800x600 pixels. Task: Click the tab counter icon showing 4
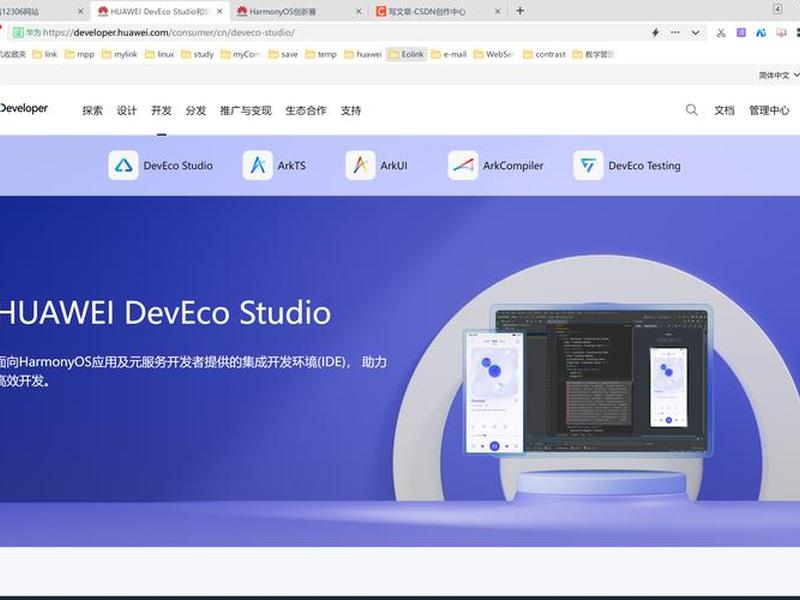[777, 9]
